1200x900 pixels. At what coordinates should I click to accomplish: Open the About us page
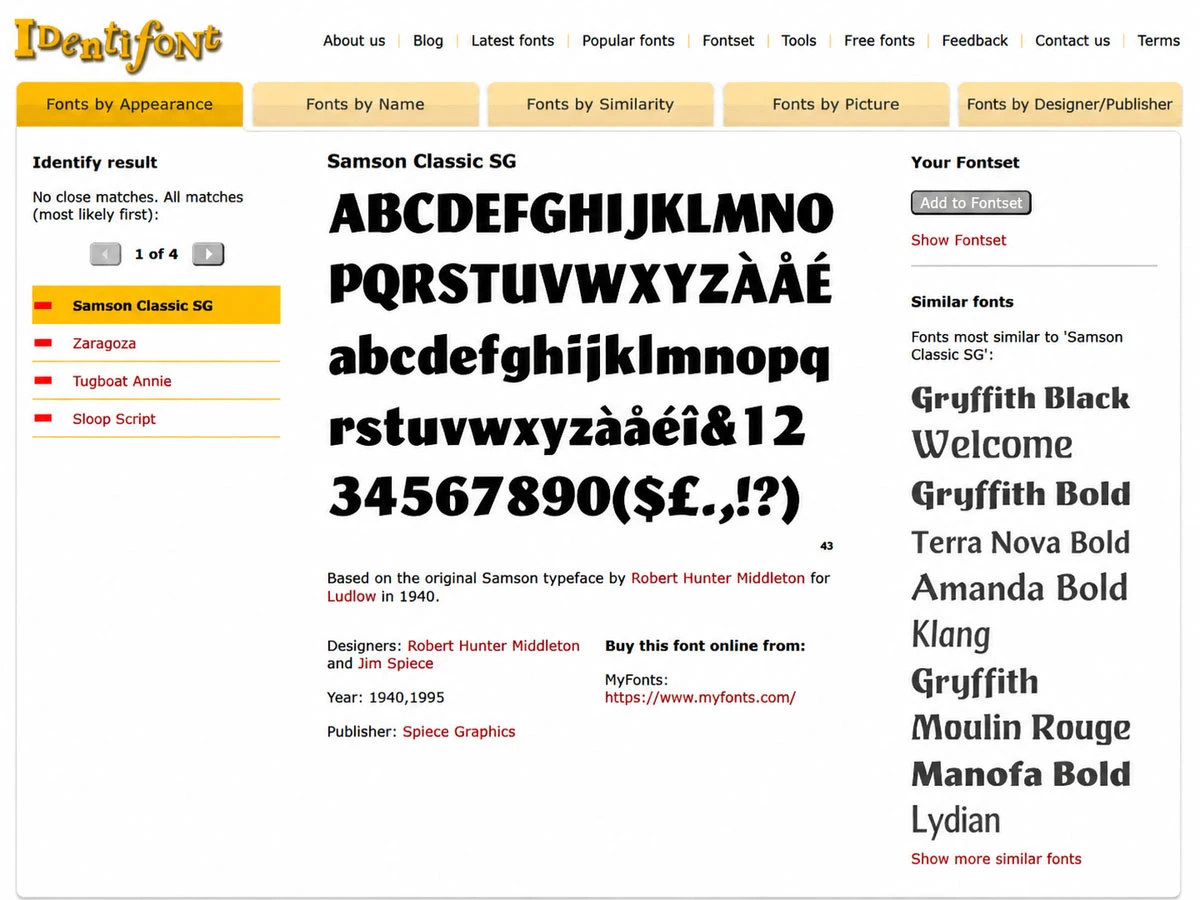pos(354,41)
